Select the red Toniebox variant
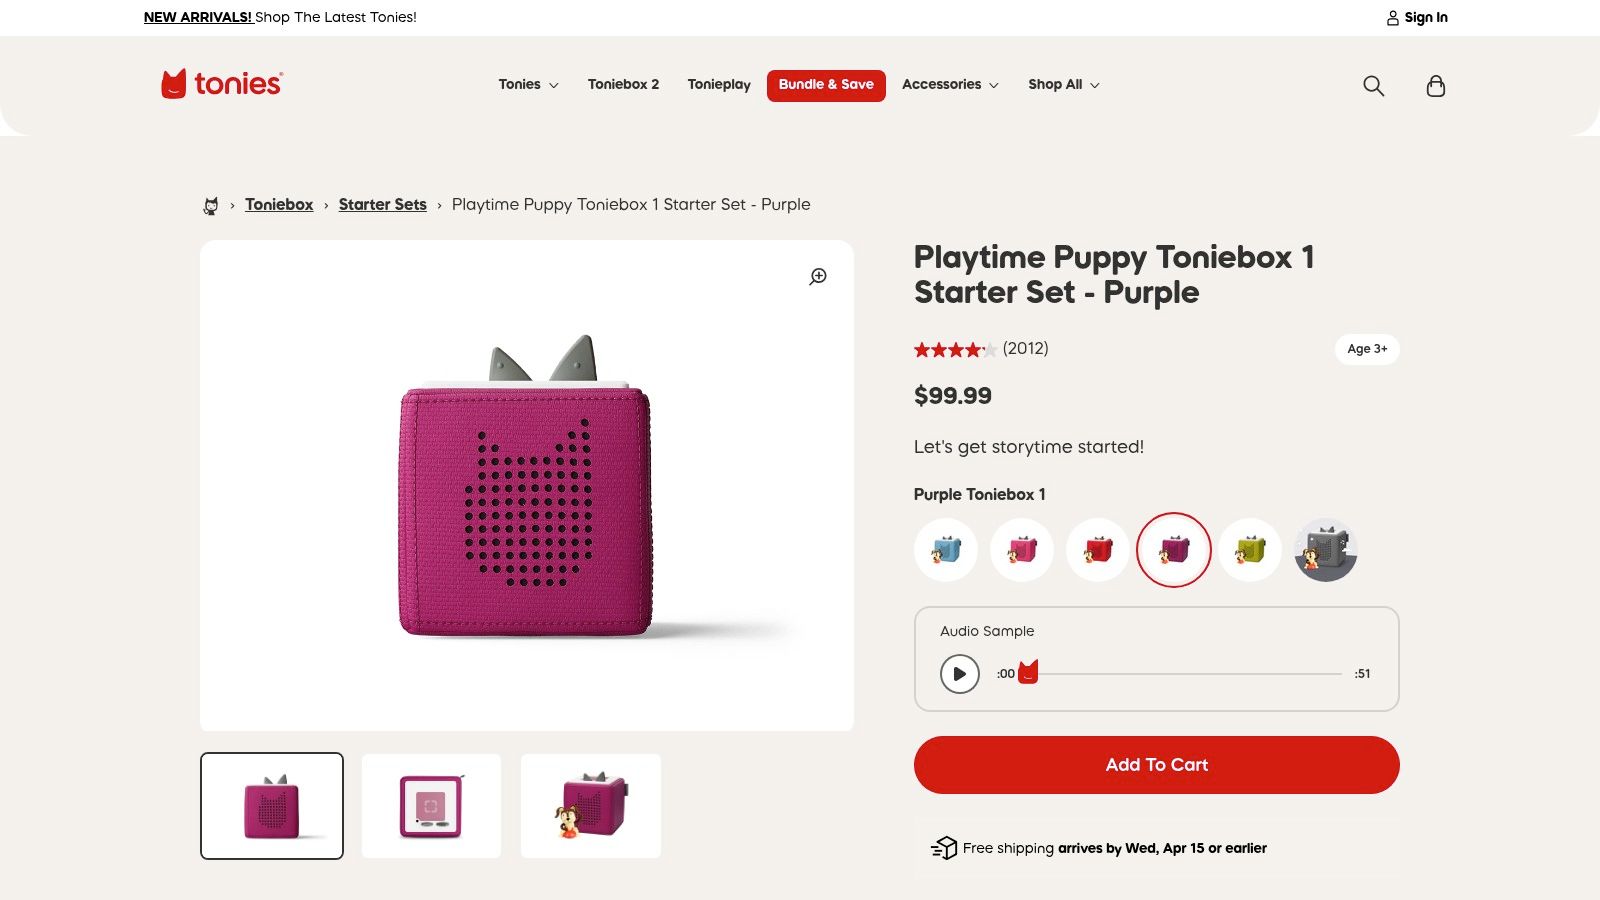Viewport: 1600px width, 900px height. [x=1097, y=549]
